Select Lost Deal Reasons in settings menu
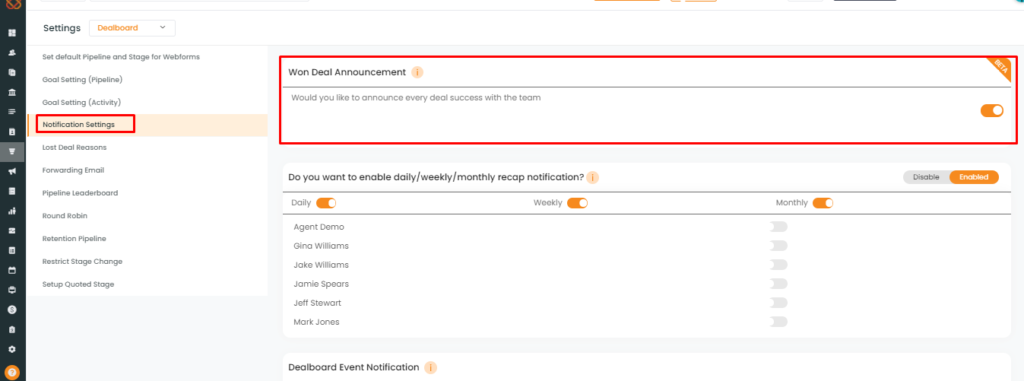The height and width of the screenshot is (381, 1024). coord(74,148)
